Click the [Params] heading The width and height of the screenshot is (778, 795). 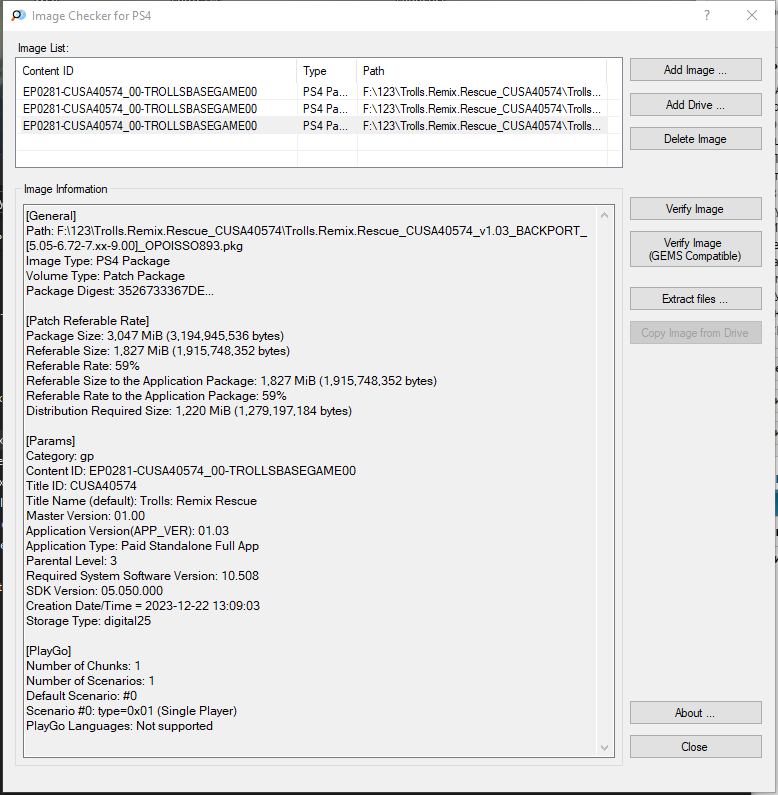[x=51, y=441]
